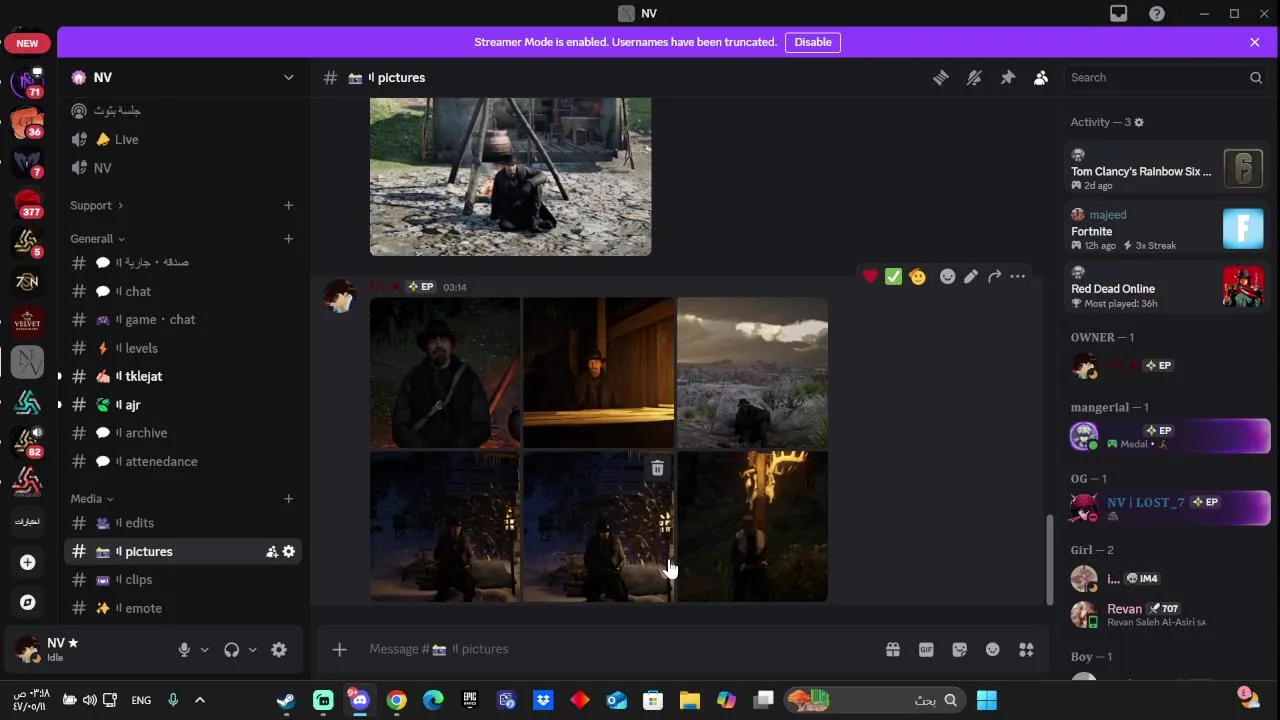
Task: Open the upload plus button in message bar
Action: point(340,649)
